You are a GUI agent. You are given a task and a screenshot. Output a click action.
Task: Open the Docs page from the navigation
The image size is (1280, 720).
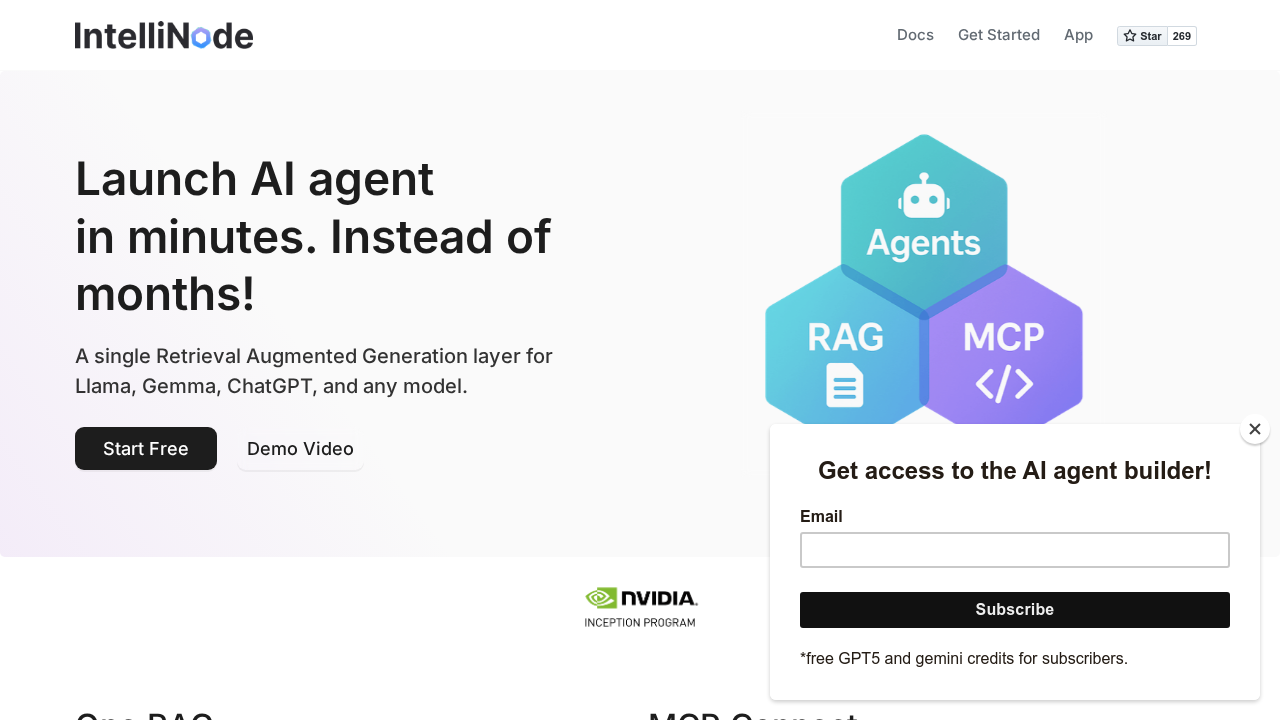click(x=915, y=35)
